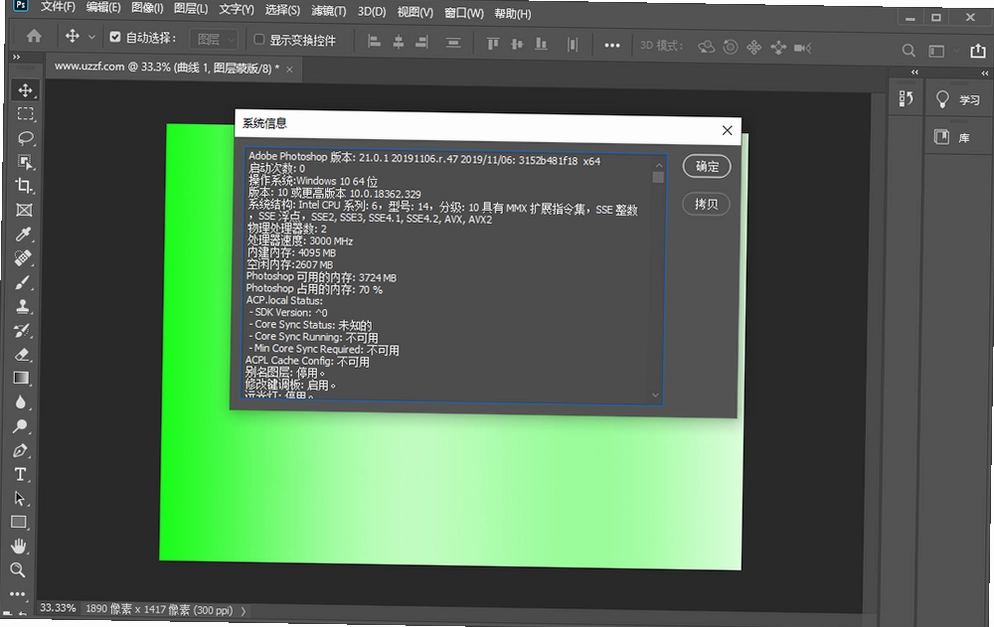Screen dimensions: 994x627
Task: Open the 图层 auto-select dropdown
Action: (x=214, y=39)
